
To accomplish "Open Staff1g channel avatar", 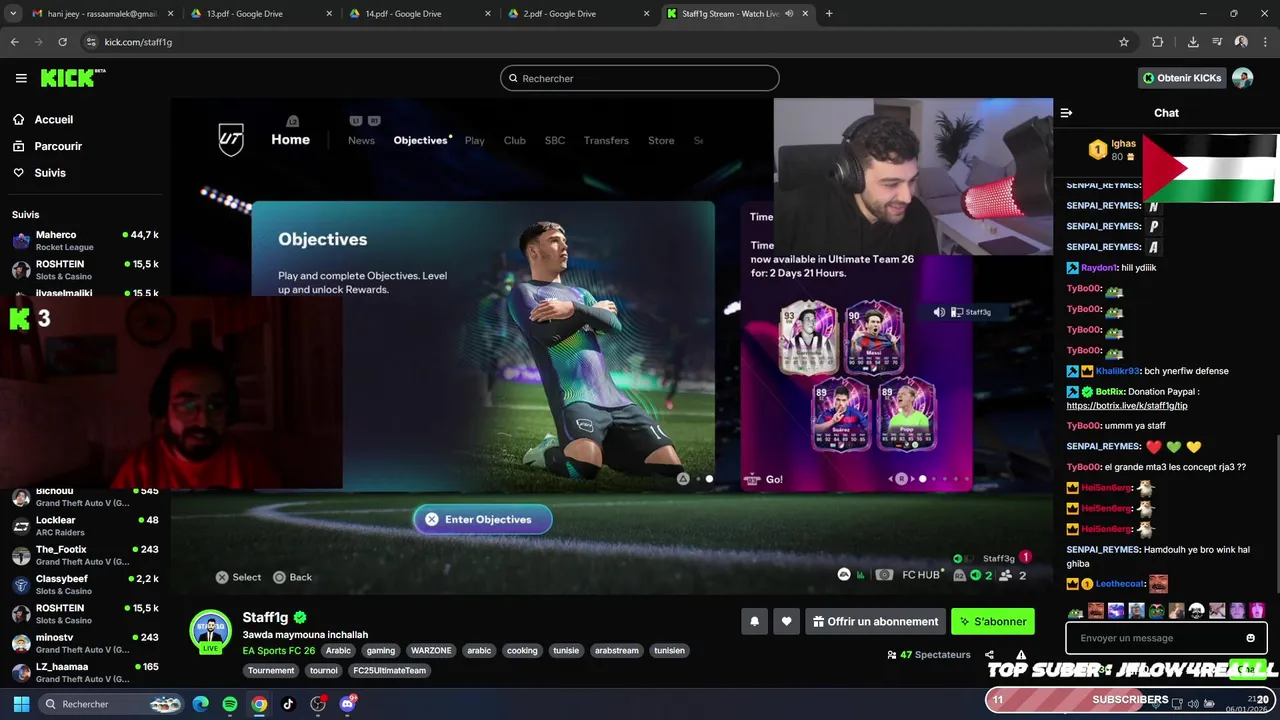I will (x=210, y=632).
